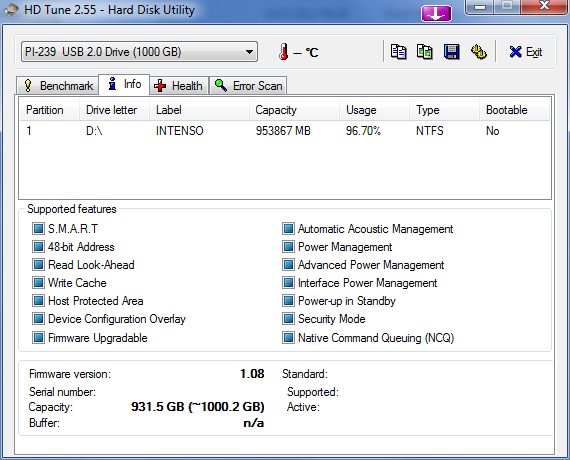Viewport: 570px width, 460px height.
Task: Click the Label column header
Action: [199, 110]
